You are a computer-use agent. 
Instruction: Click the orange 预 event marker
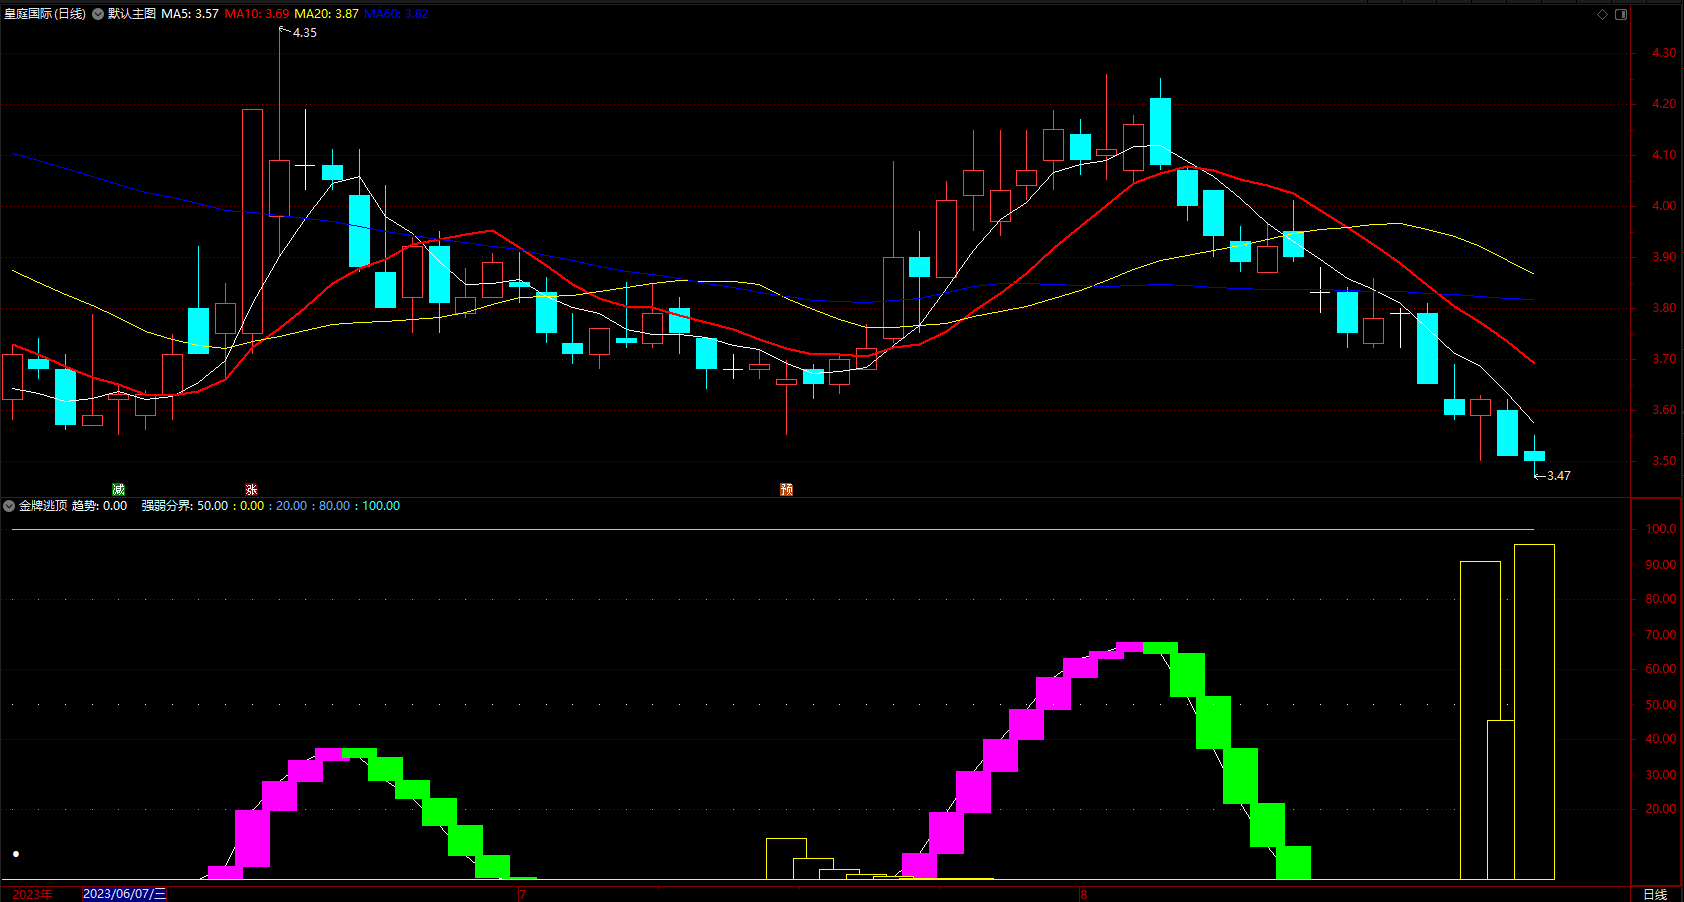pyautogui.click(x=786, y=489)
